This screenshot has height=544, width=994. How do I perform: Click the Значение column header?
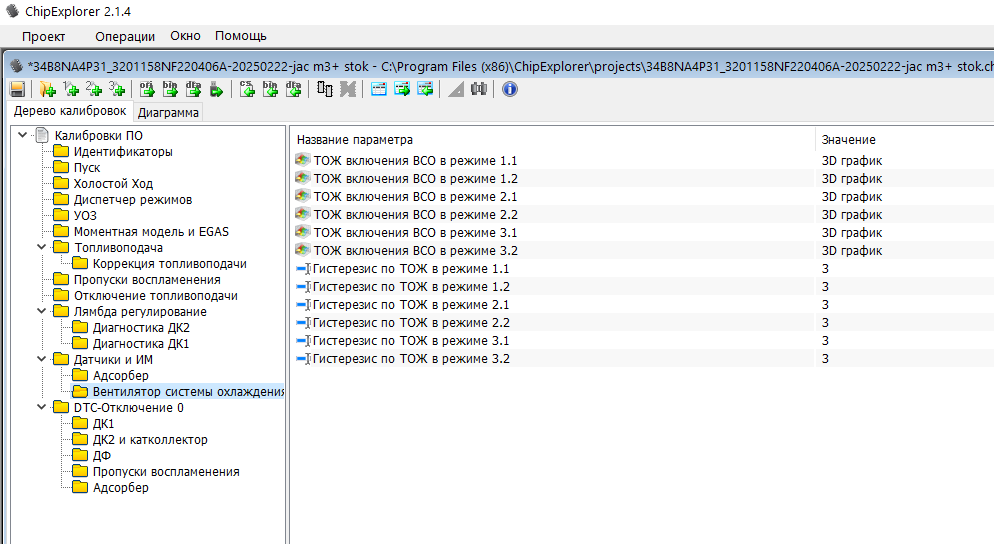848,139
